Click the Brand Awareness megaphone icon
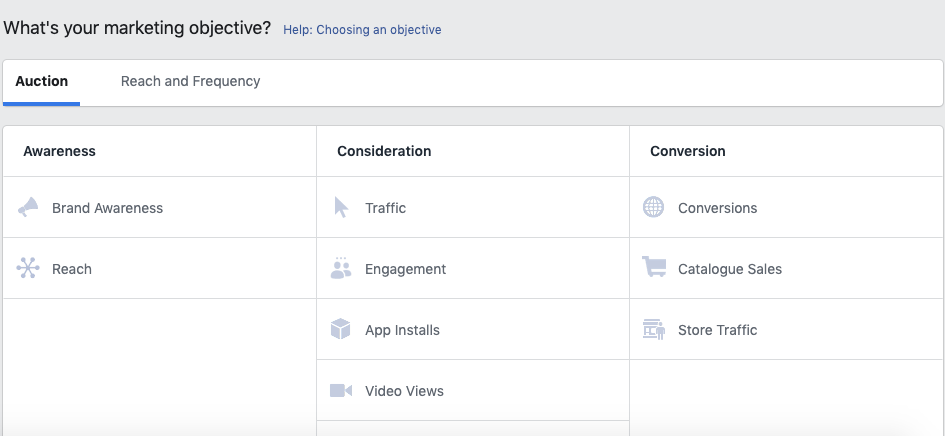945x436 pixels. coord(28,207)
